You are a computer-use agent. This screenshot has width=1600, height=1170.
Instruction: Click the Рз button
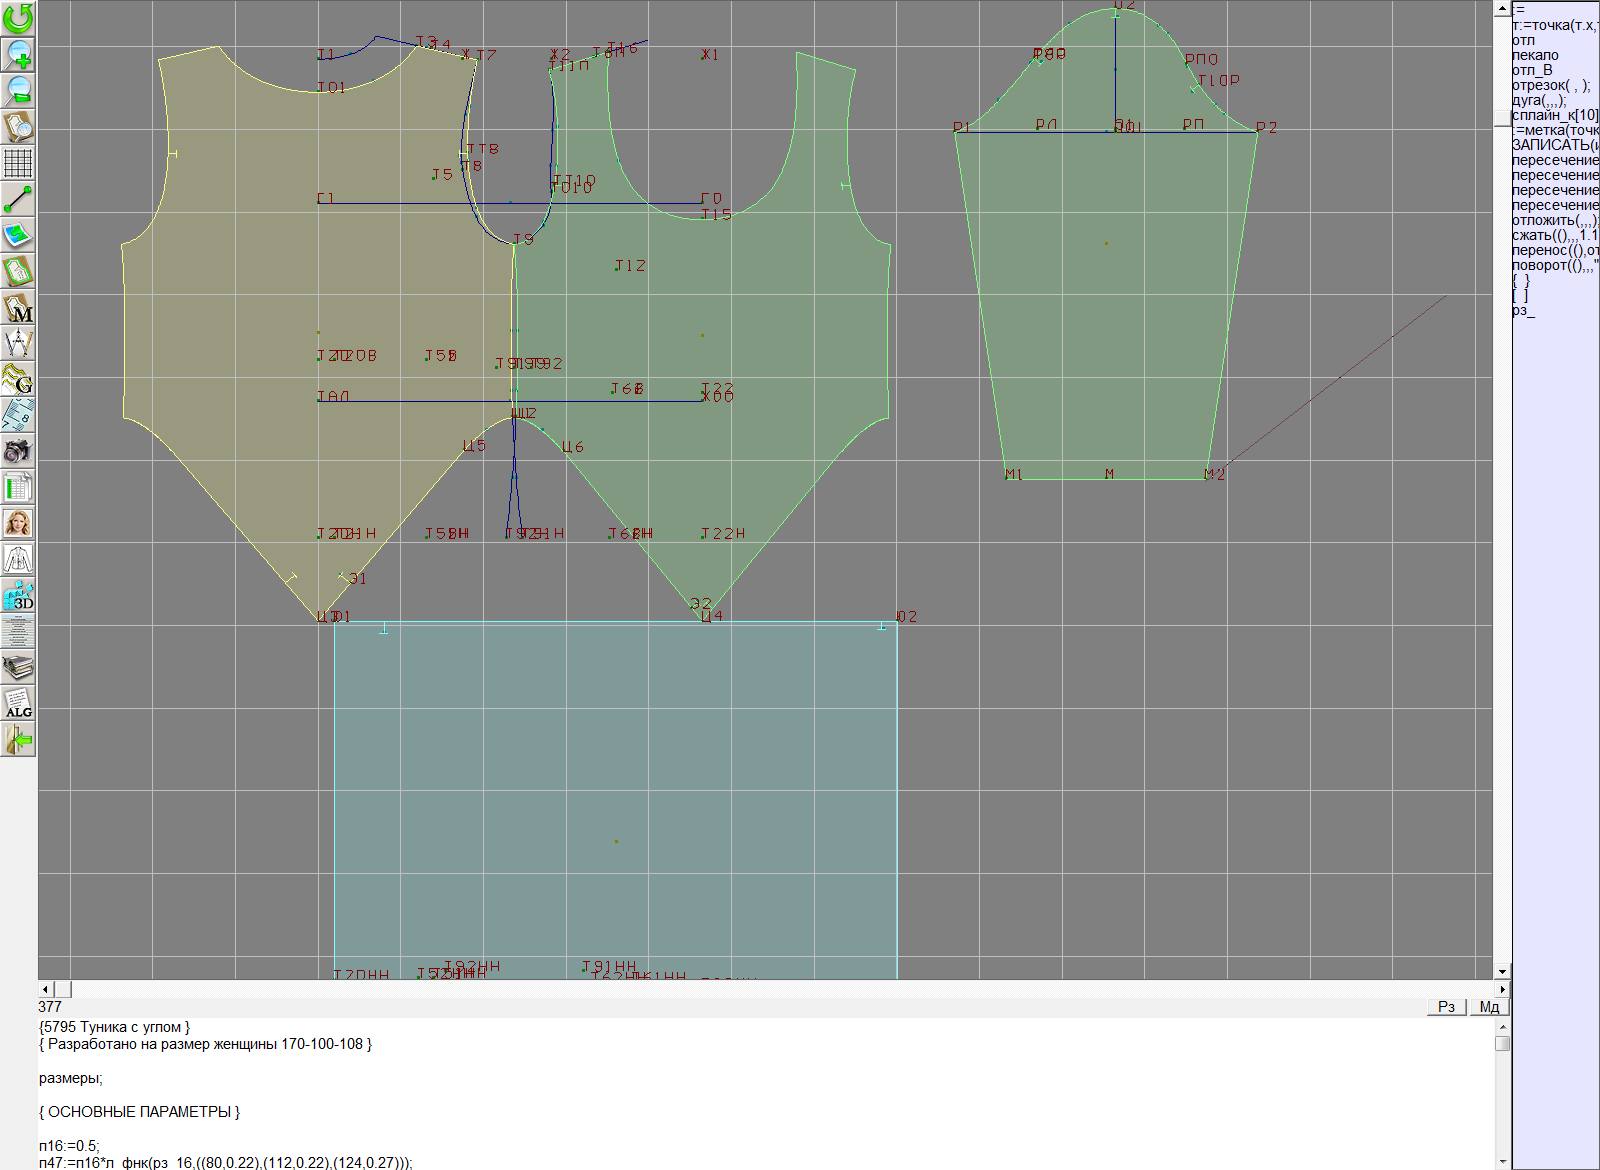coord(1446,1007)
